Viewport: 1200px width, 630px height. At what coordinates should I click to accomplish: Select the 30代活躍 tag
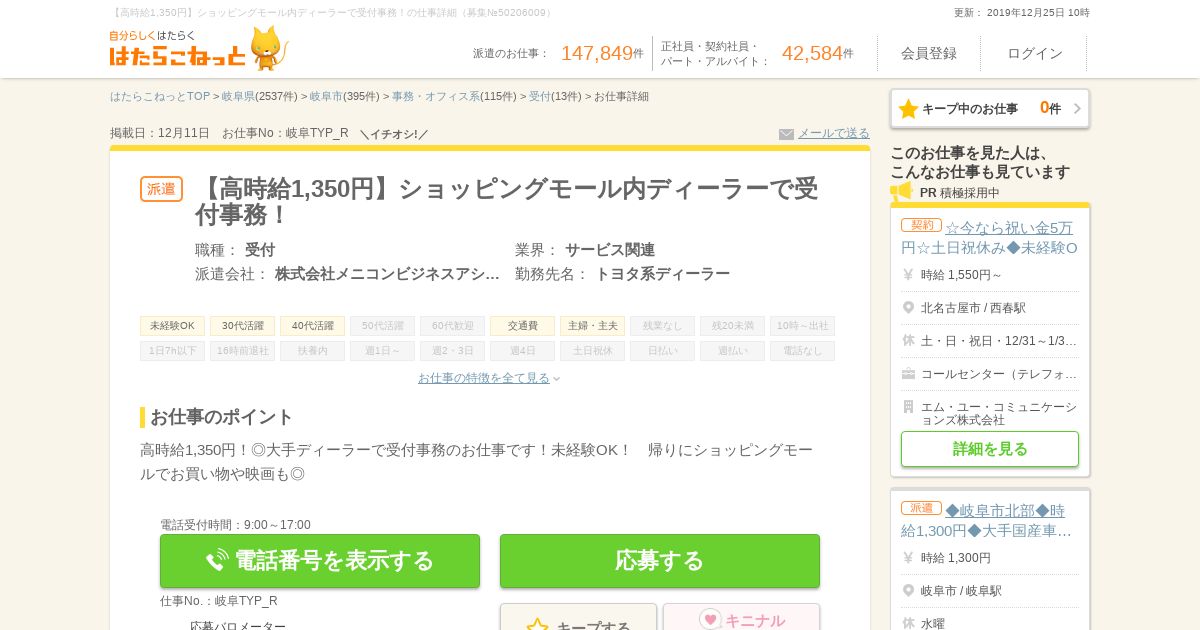click(242, 326)
